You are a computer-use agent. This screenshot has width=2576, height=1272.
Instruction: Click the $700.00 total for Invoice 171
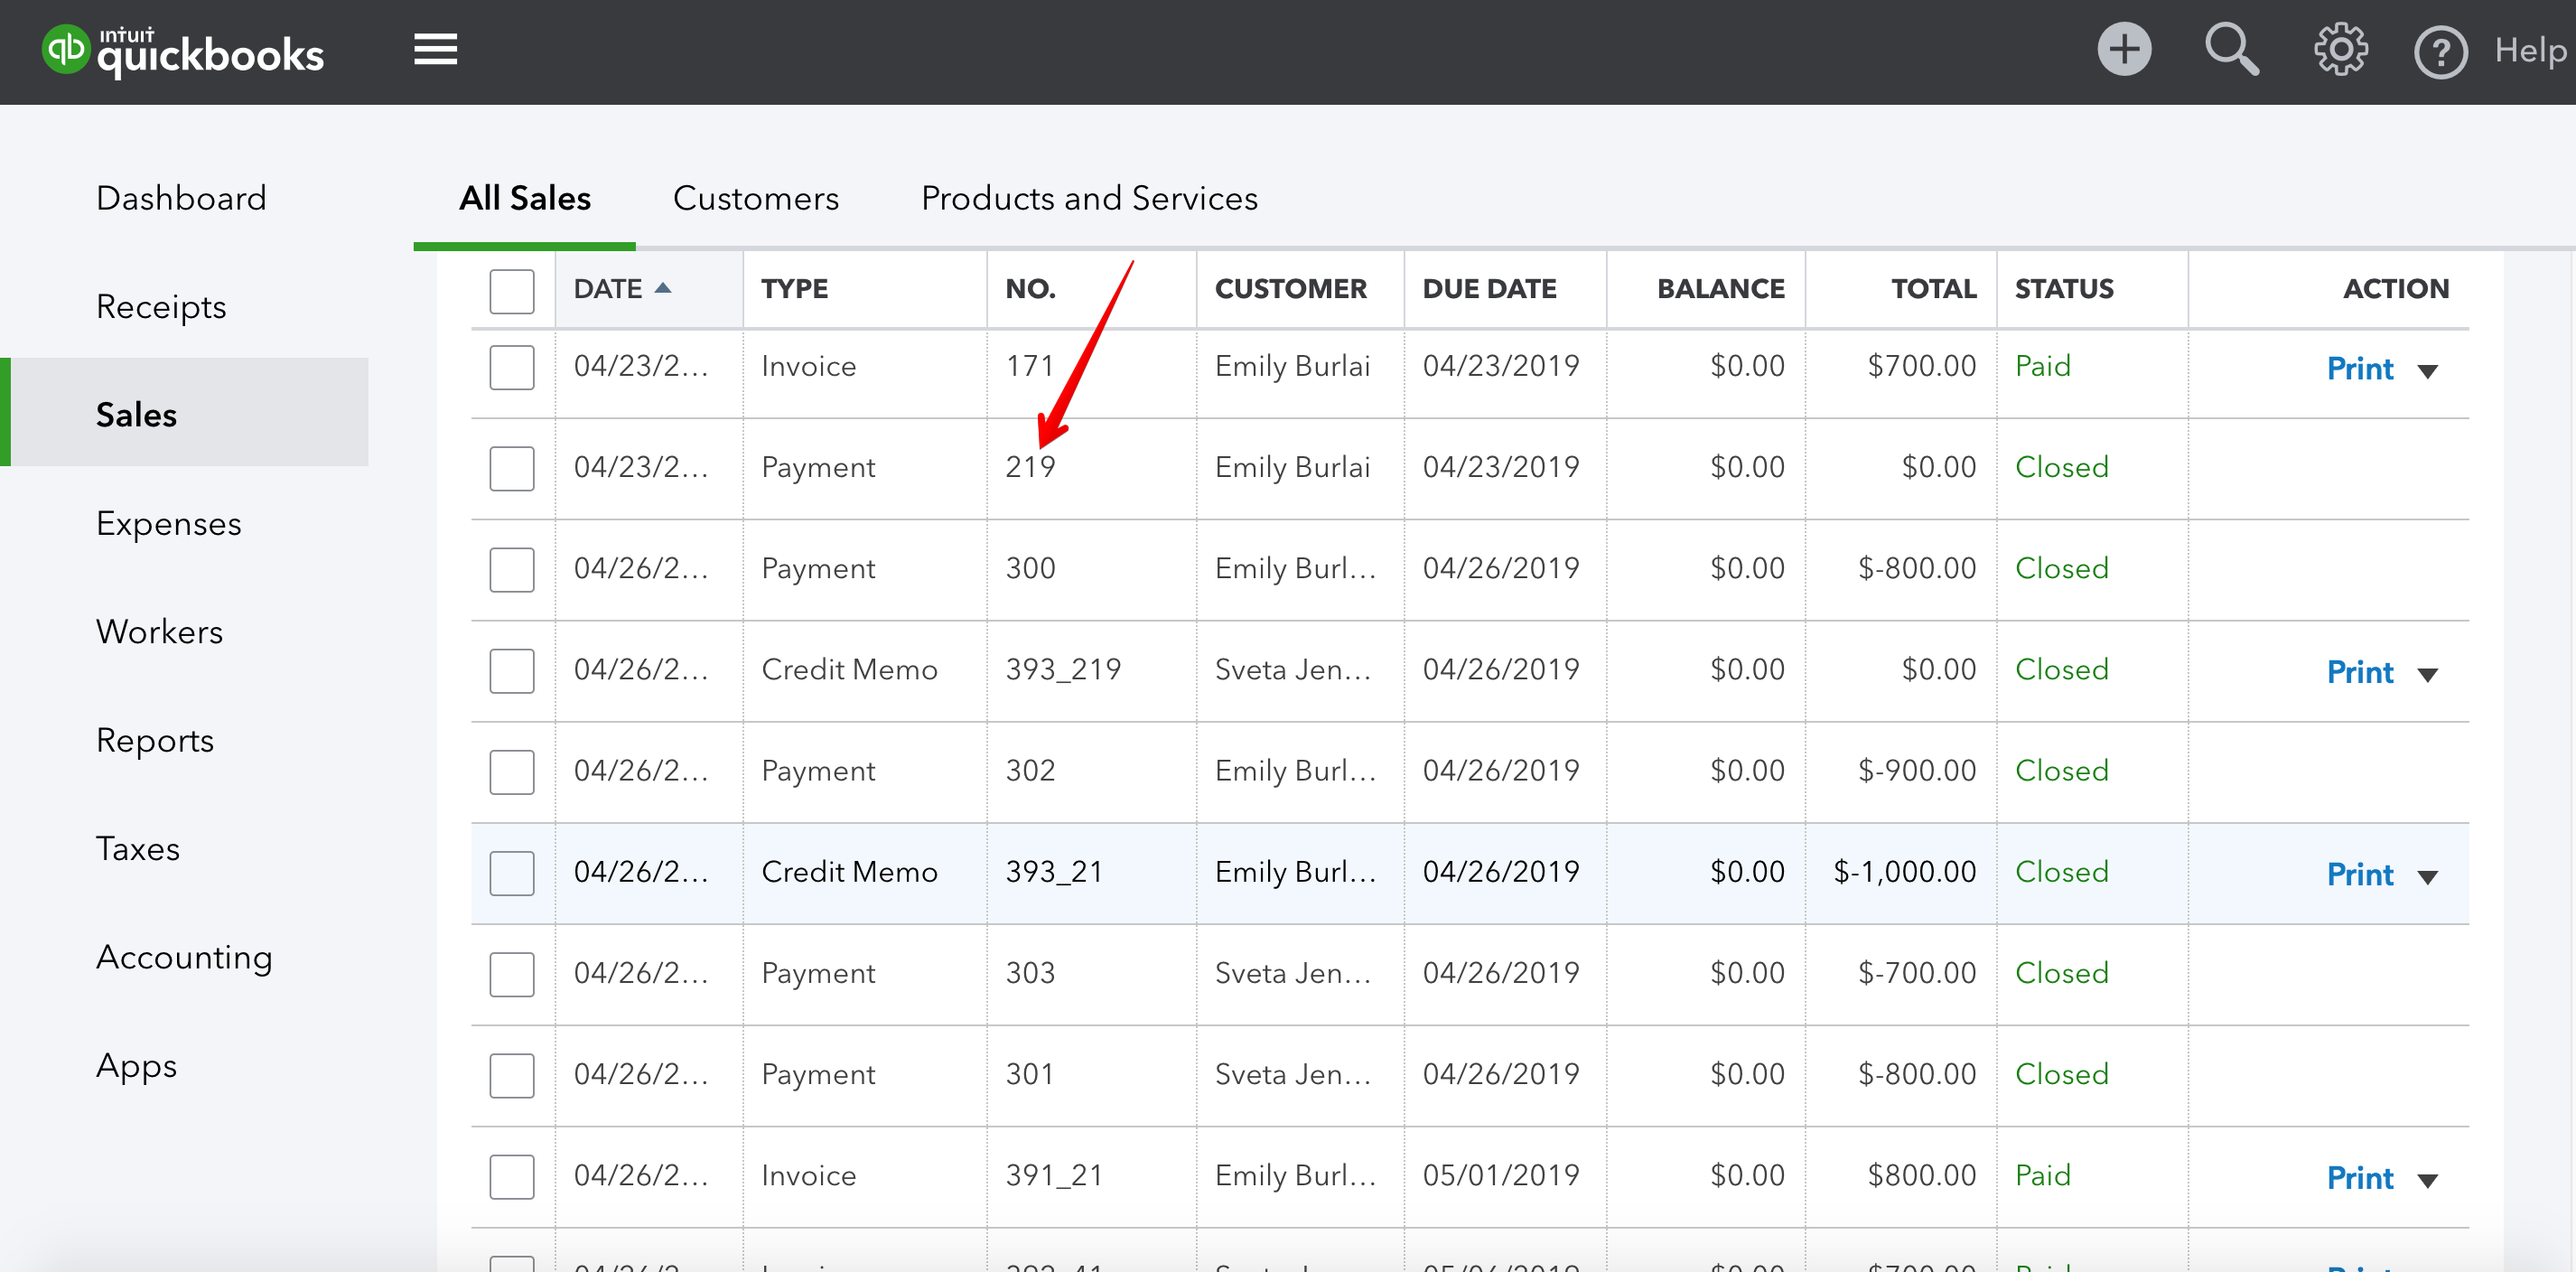[1921, 366]
